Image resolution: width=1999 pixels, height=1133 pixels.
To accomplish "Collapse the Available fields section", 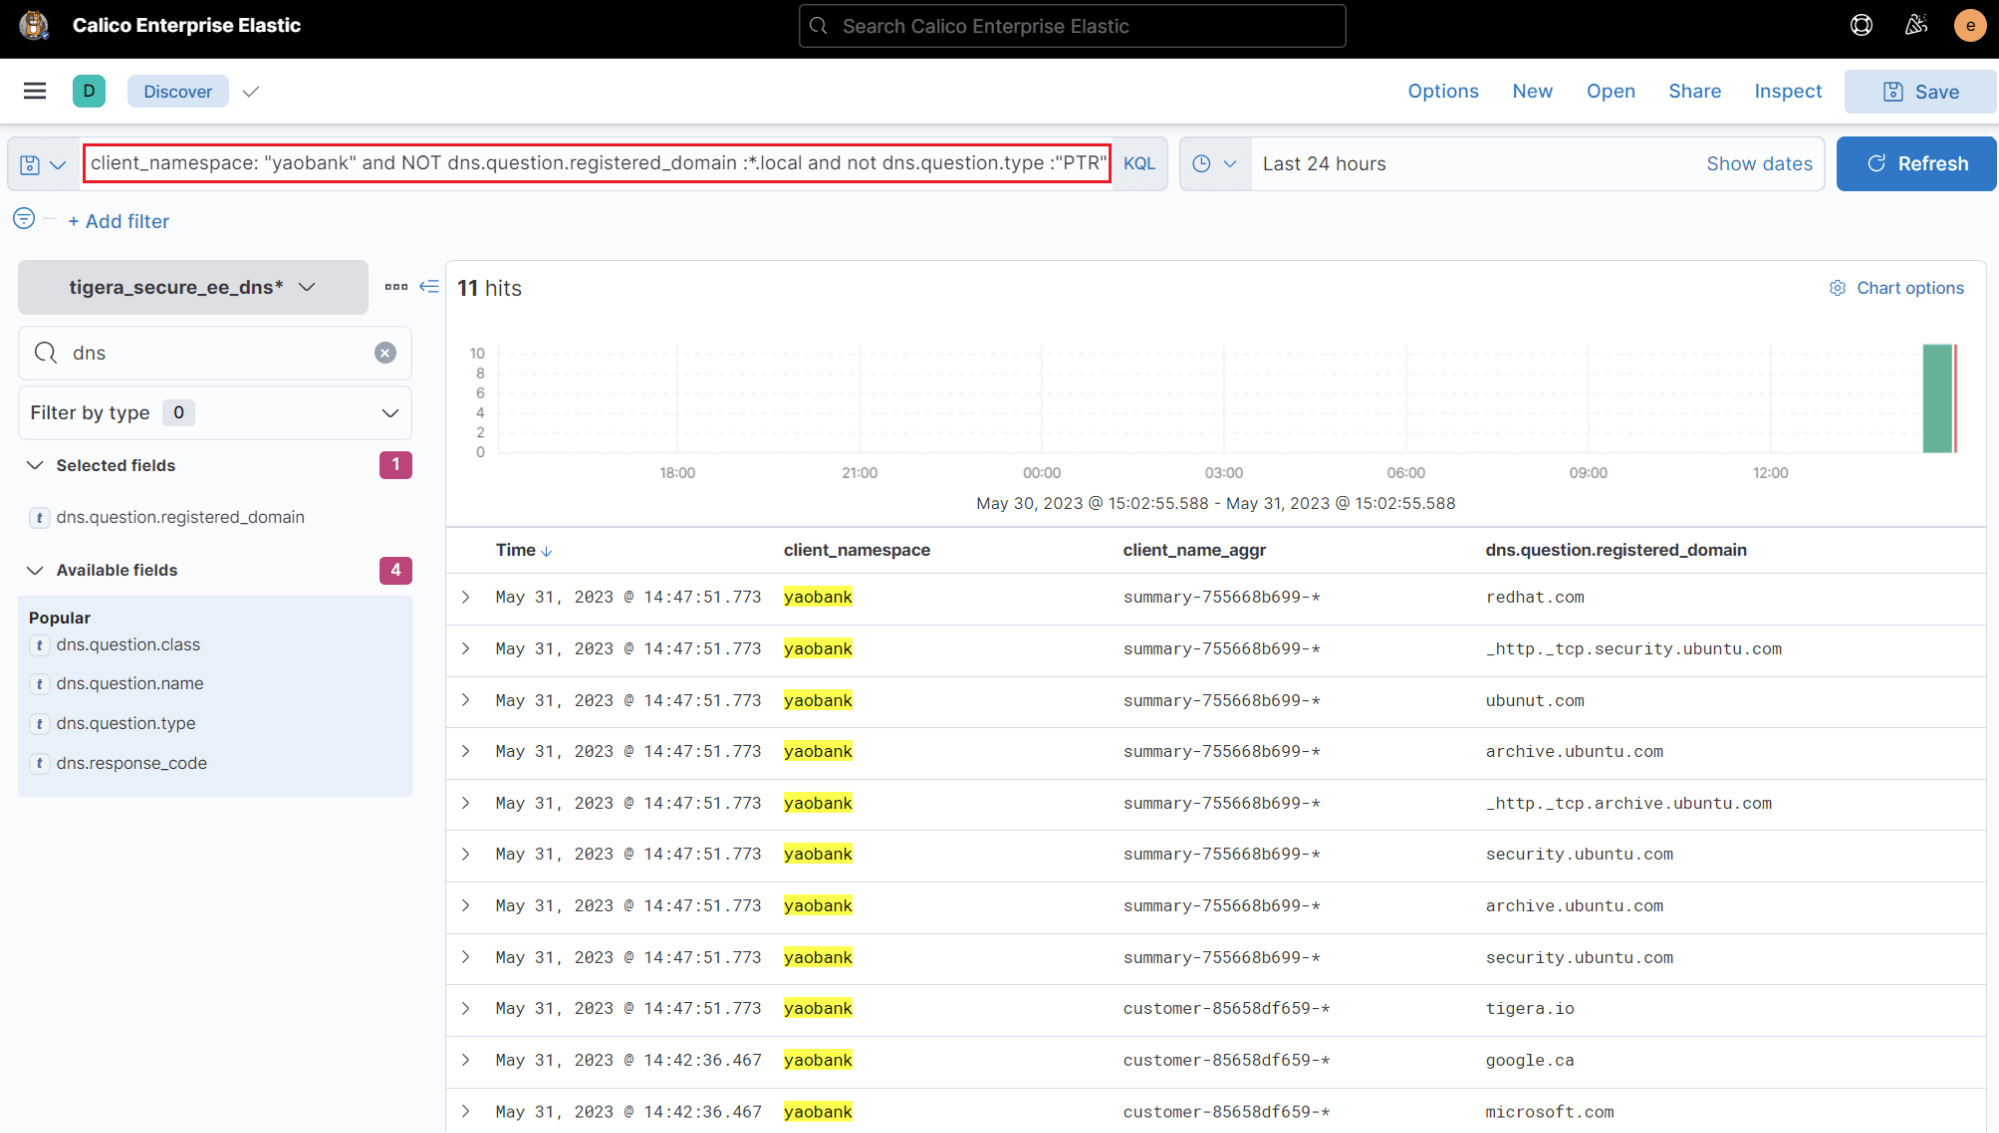I will point(35,570).
